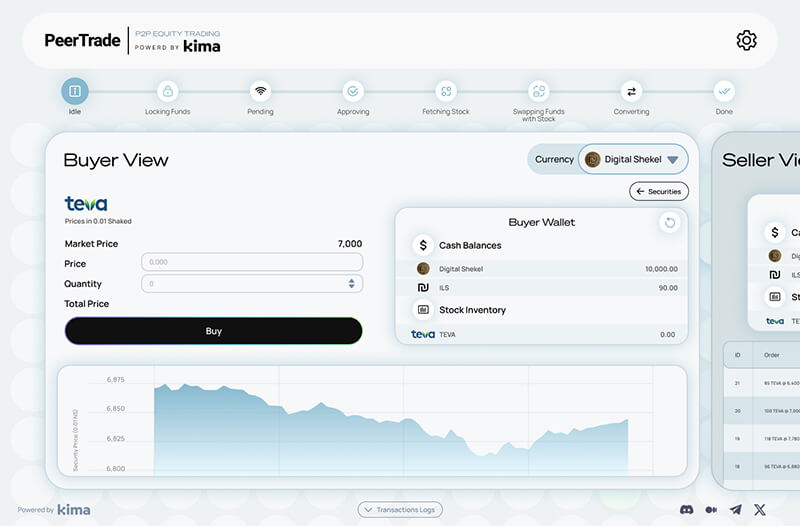Click the Pending wifi-signal icon

(x=260, y=91)
